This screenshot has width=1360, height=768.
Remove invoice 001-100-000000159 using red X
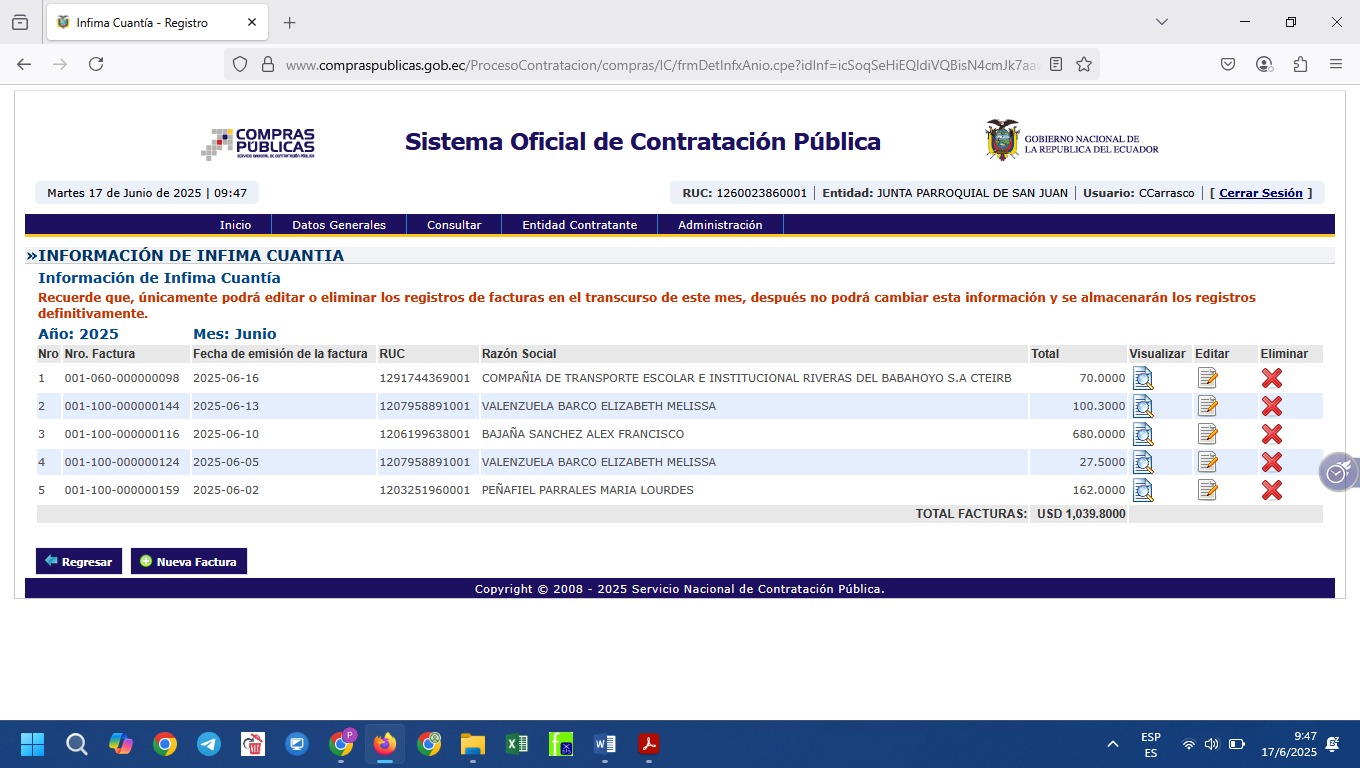tap(1271, 490)
